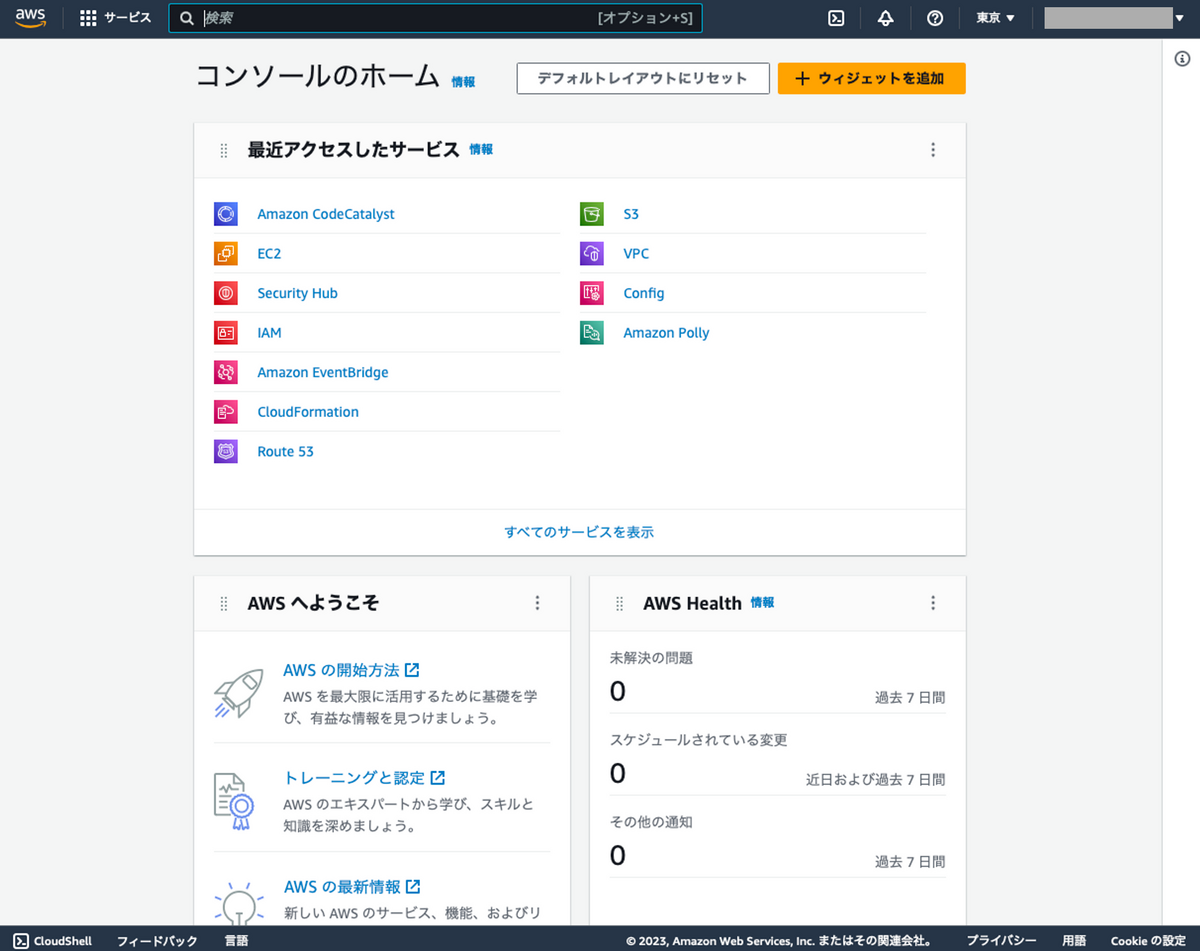Click the lightbulb latest news icon
Image resolution: width=1200 pixels, height=951 pixels.
coord(238,902)
